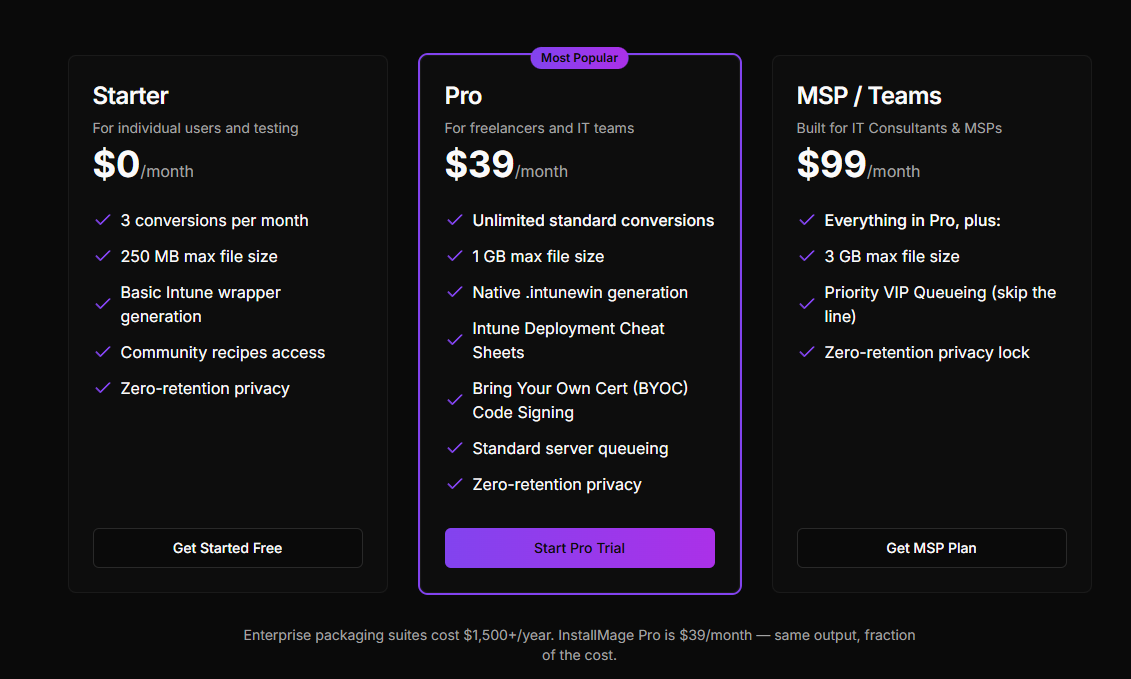Viewport: 1131px width, 679px height.
Task: Click checkmark beside 3 conversions per month
Action: click(102, 220)
